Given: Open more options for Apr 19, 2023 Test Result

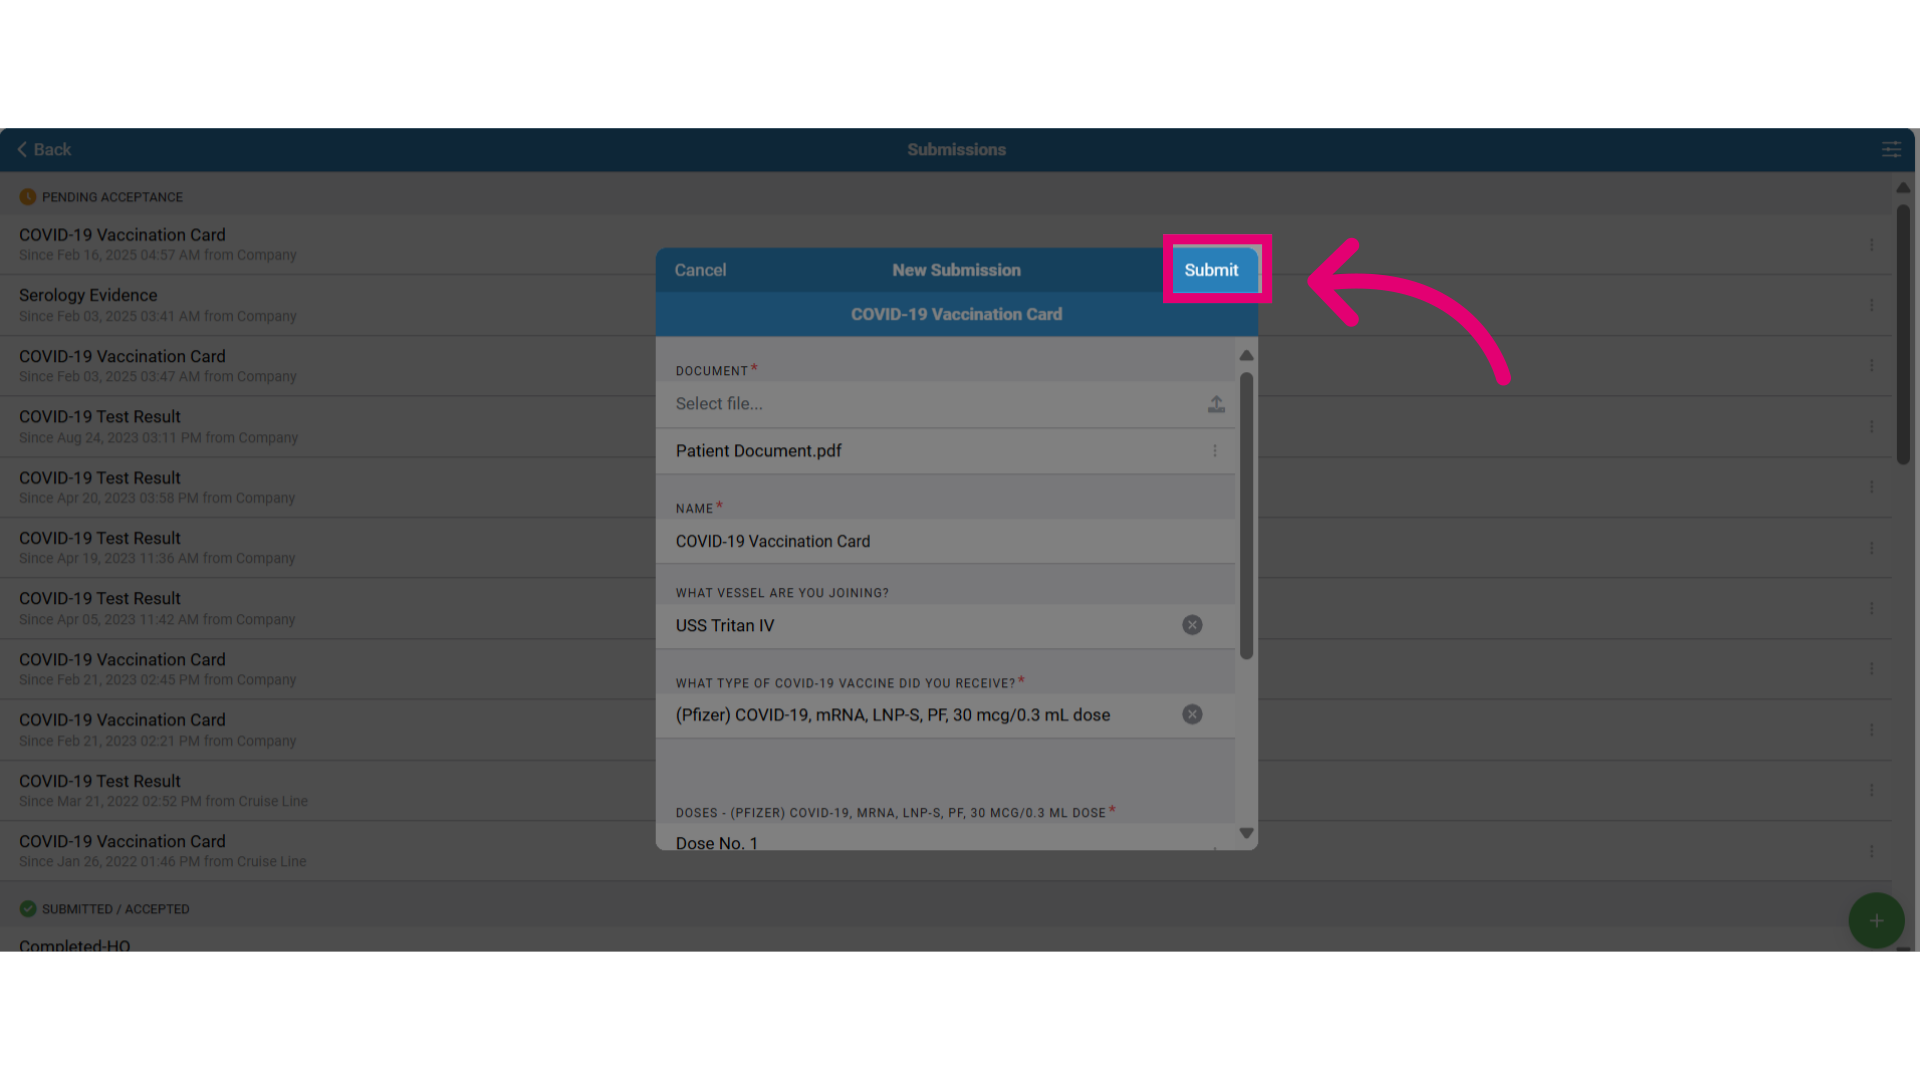Looking at the screenshot, I should point(1871,548).
